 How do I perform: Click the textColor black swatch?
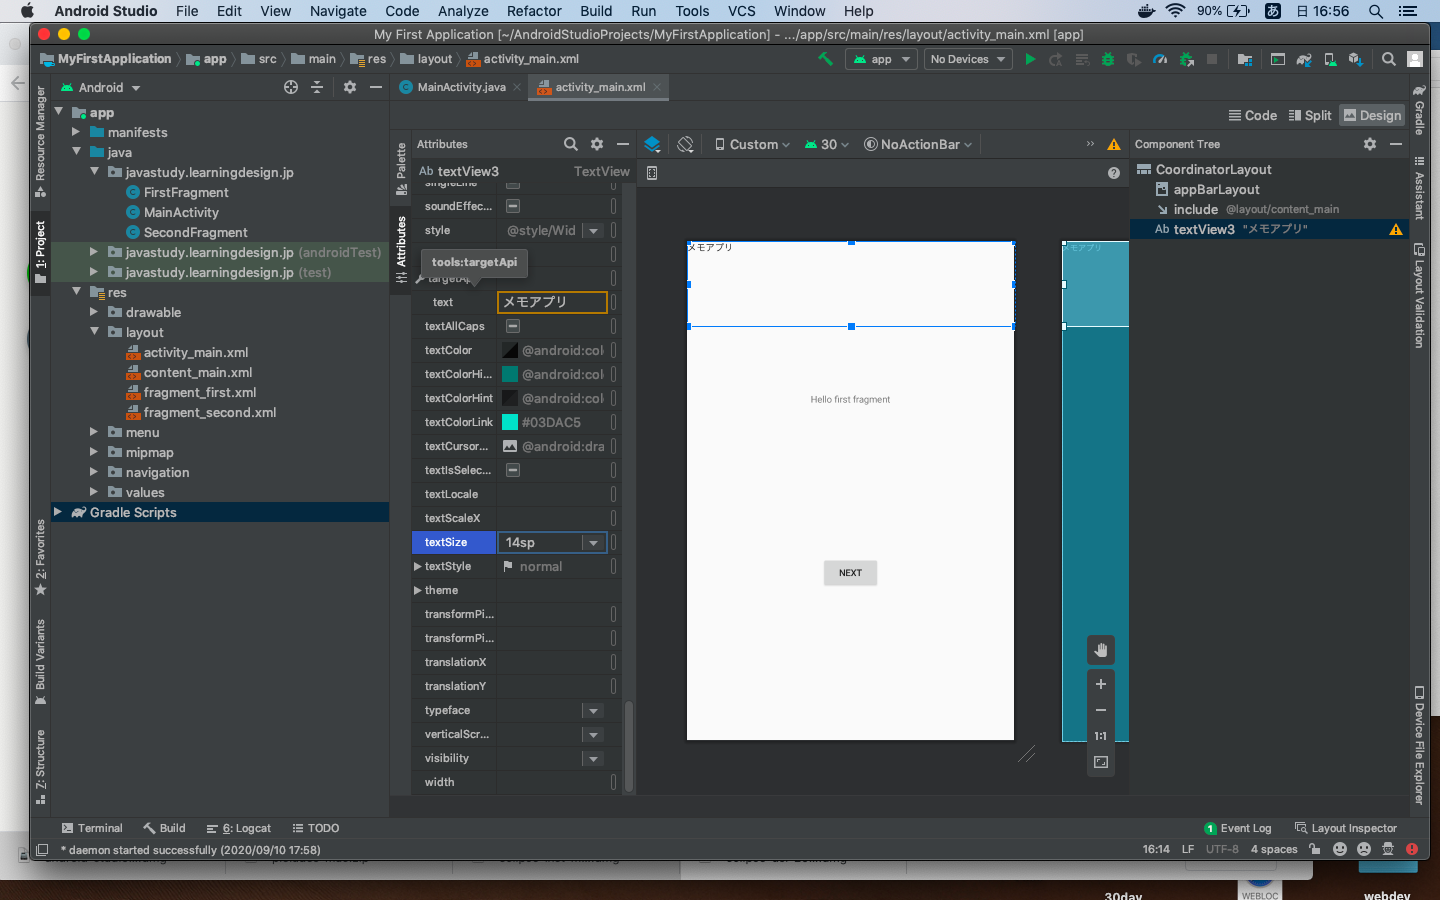[x=510, y=350]
